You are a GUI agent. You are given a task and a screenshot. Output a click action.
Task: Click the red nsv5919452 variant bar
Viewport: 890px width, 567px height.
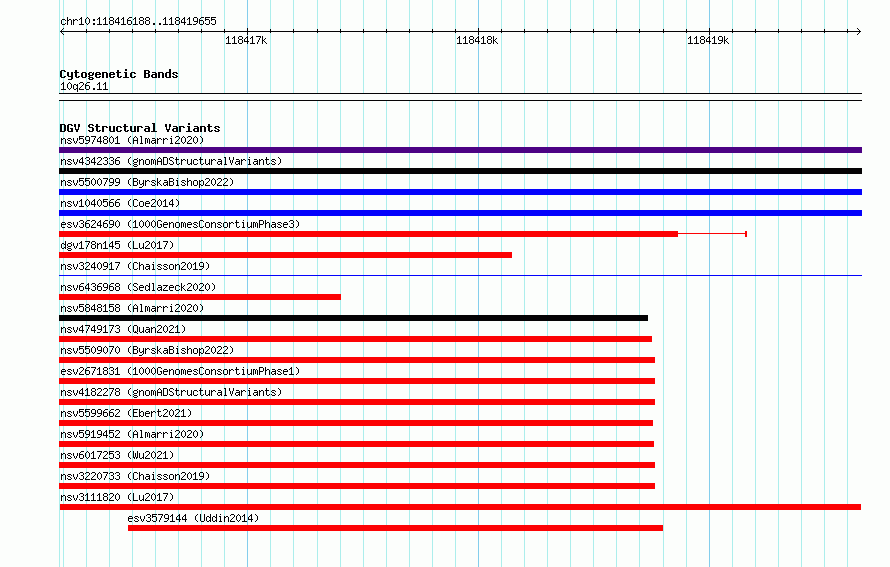click(x=356, y=444)
